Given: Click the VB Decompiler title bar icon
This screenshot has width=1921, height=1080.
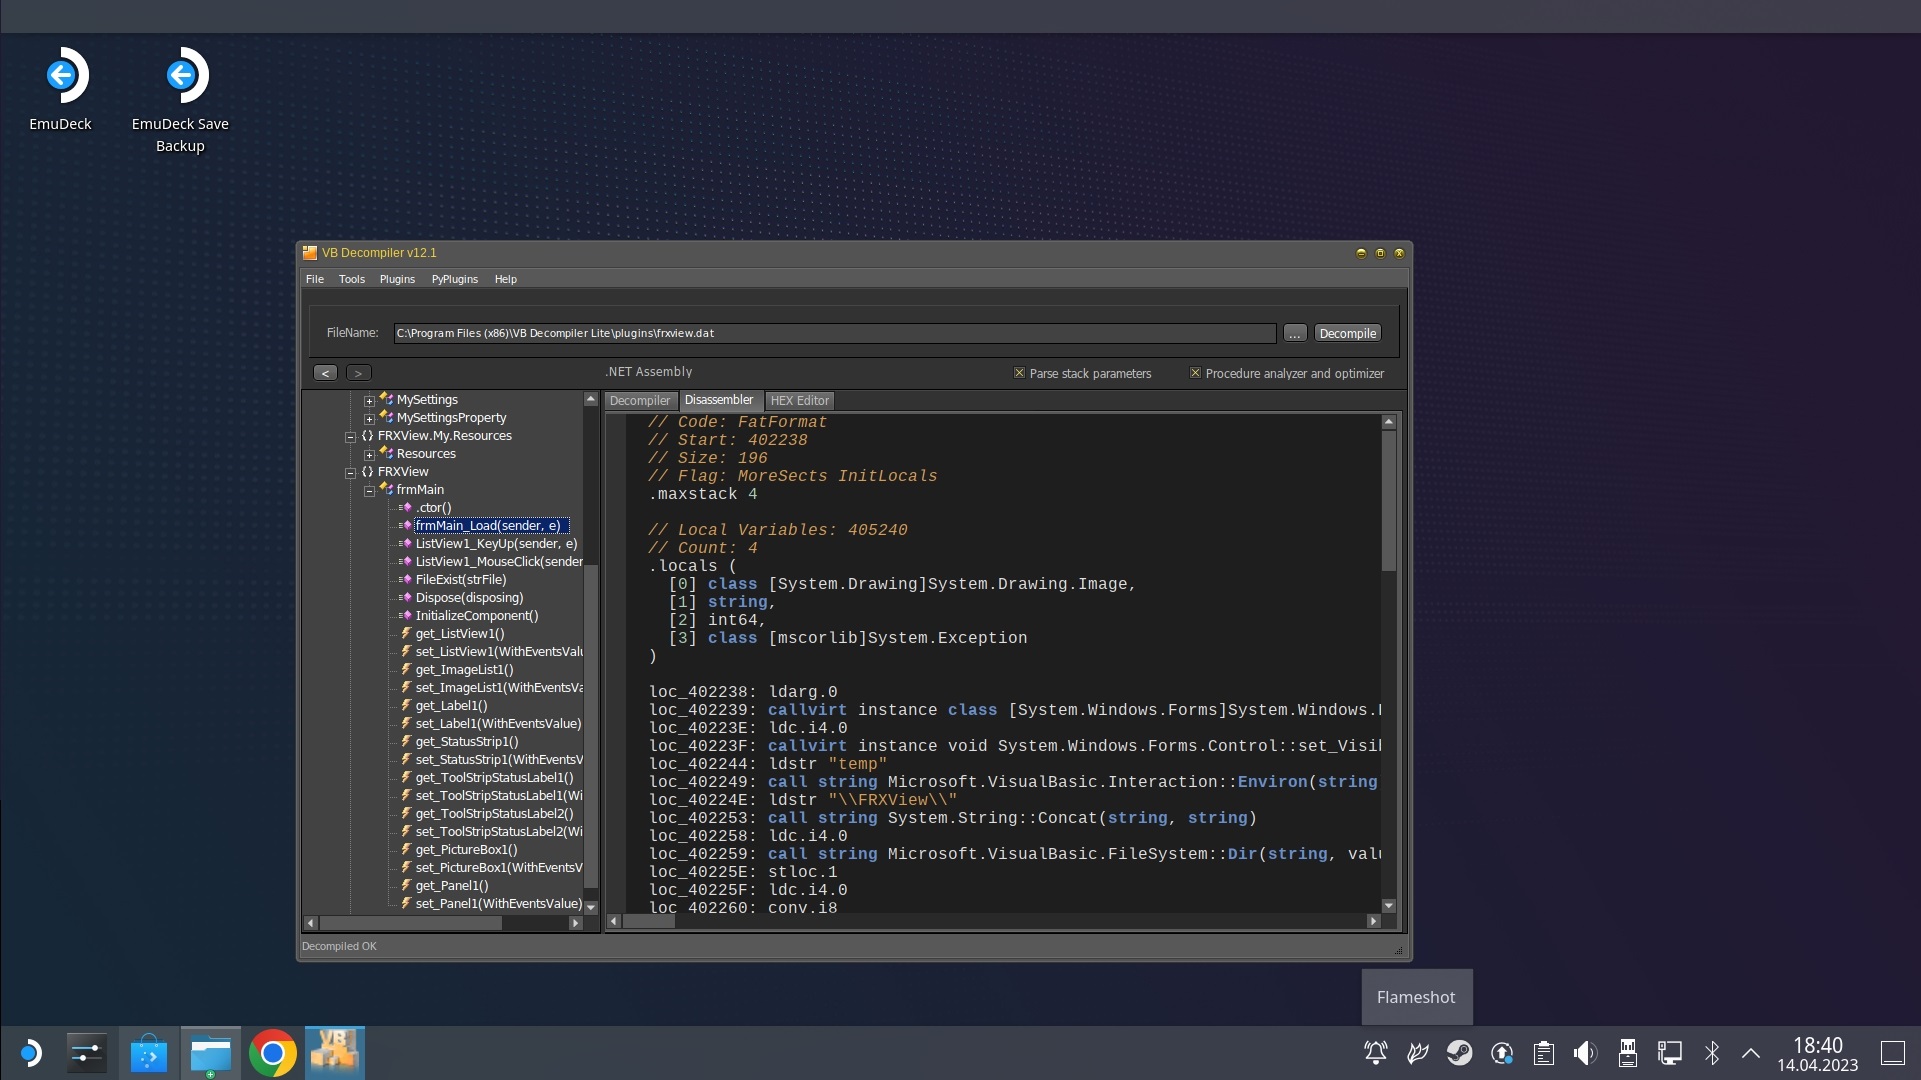Looking at the screenshot, I should (310, 253).
